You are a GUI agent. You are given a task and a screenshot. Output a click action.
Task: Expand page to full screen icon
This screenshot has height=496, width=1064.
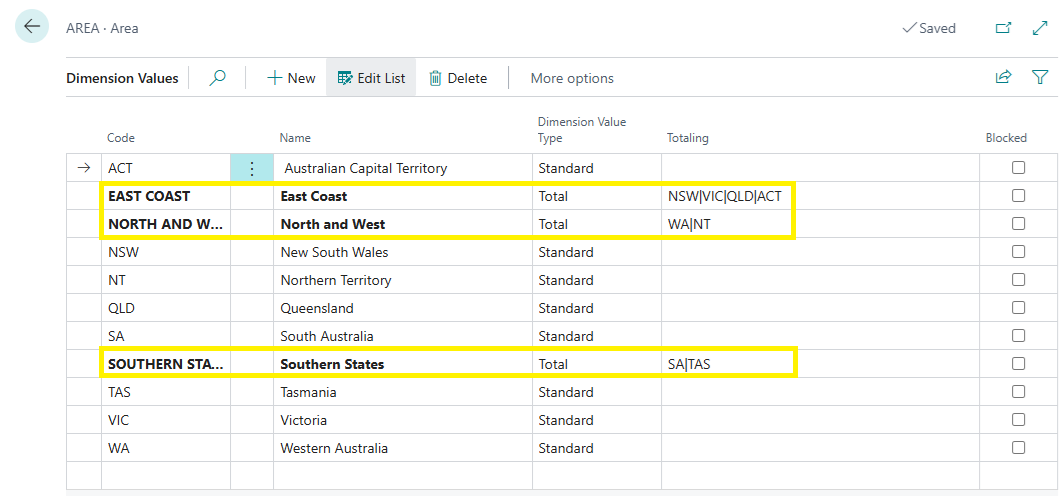[1040, 28]
